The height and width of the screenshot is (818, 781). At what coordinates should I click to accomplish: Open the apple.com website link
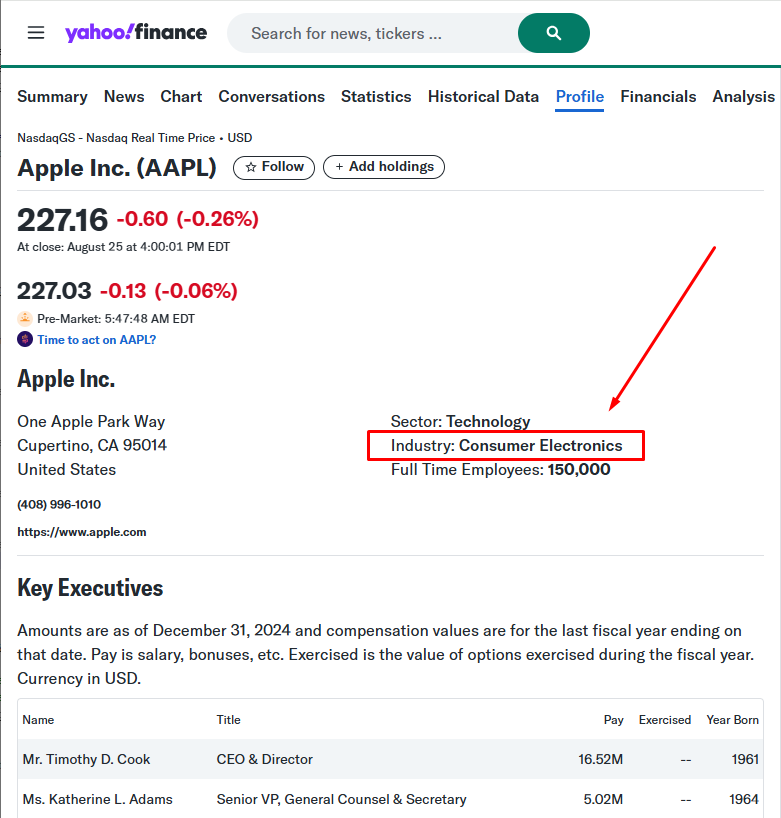click(x=82, y=532)
